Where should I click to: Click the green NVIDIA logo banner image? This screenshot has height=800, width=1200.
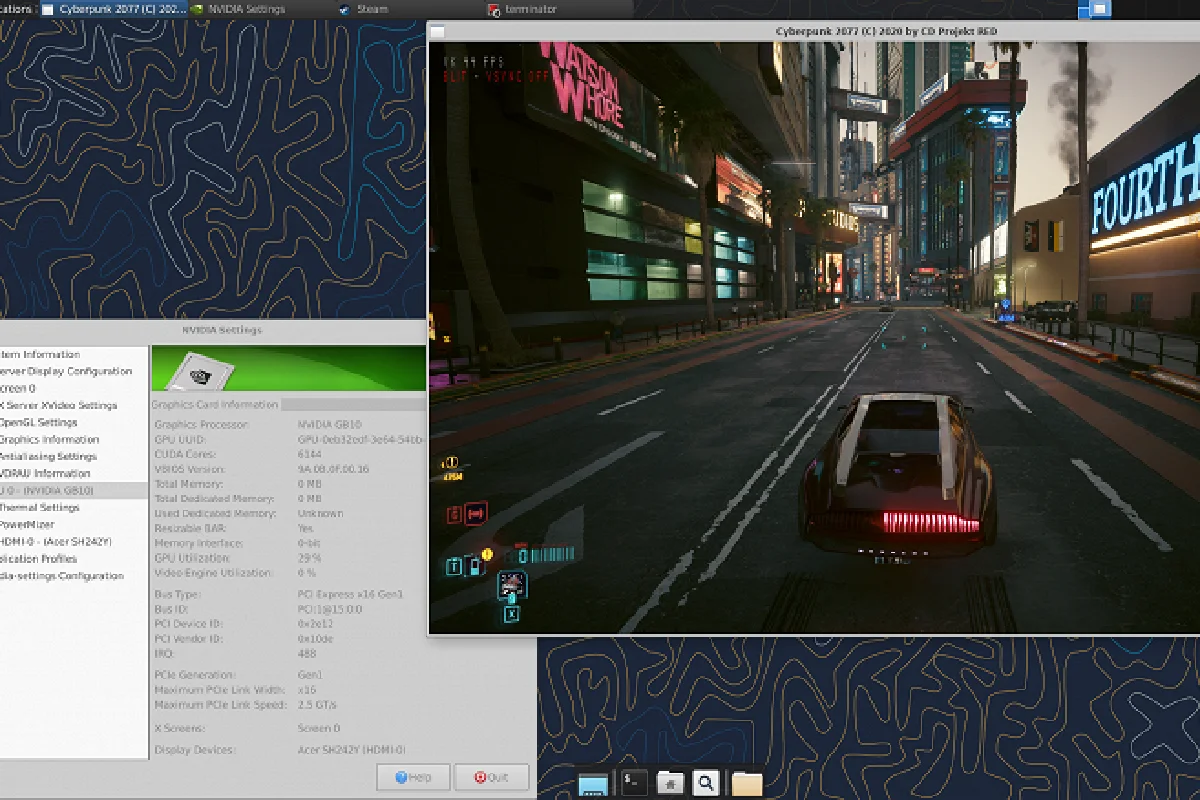(x=288, y=368)
